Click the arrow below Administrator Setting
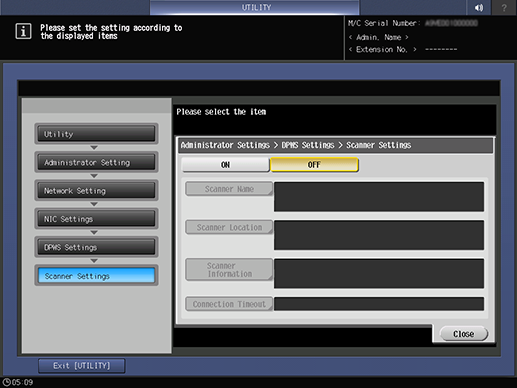This screenshot has height=388, width=517. (x=94, y=176)
